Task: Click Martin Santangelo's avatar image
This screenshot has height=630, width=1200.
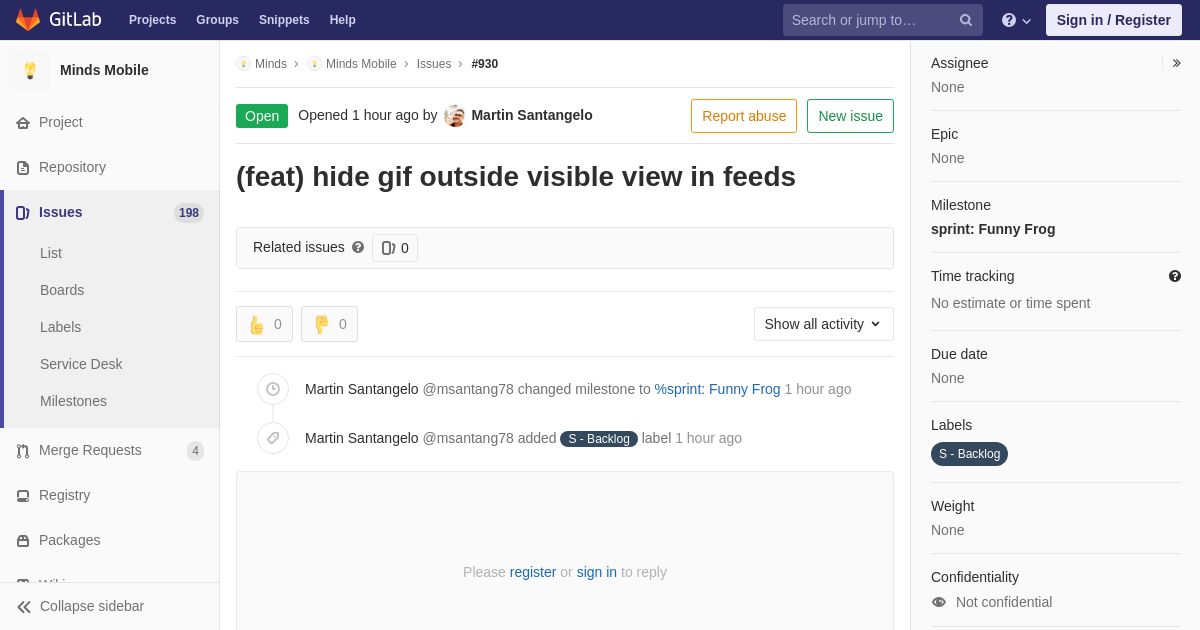Action: click(x=455, y=116)
